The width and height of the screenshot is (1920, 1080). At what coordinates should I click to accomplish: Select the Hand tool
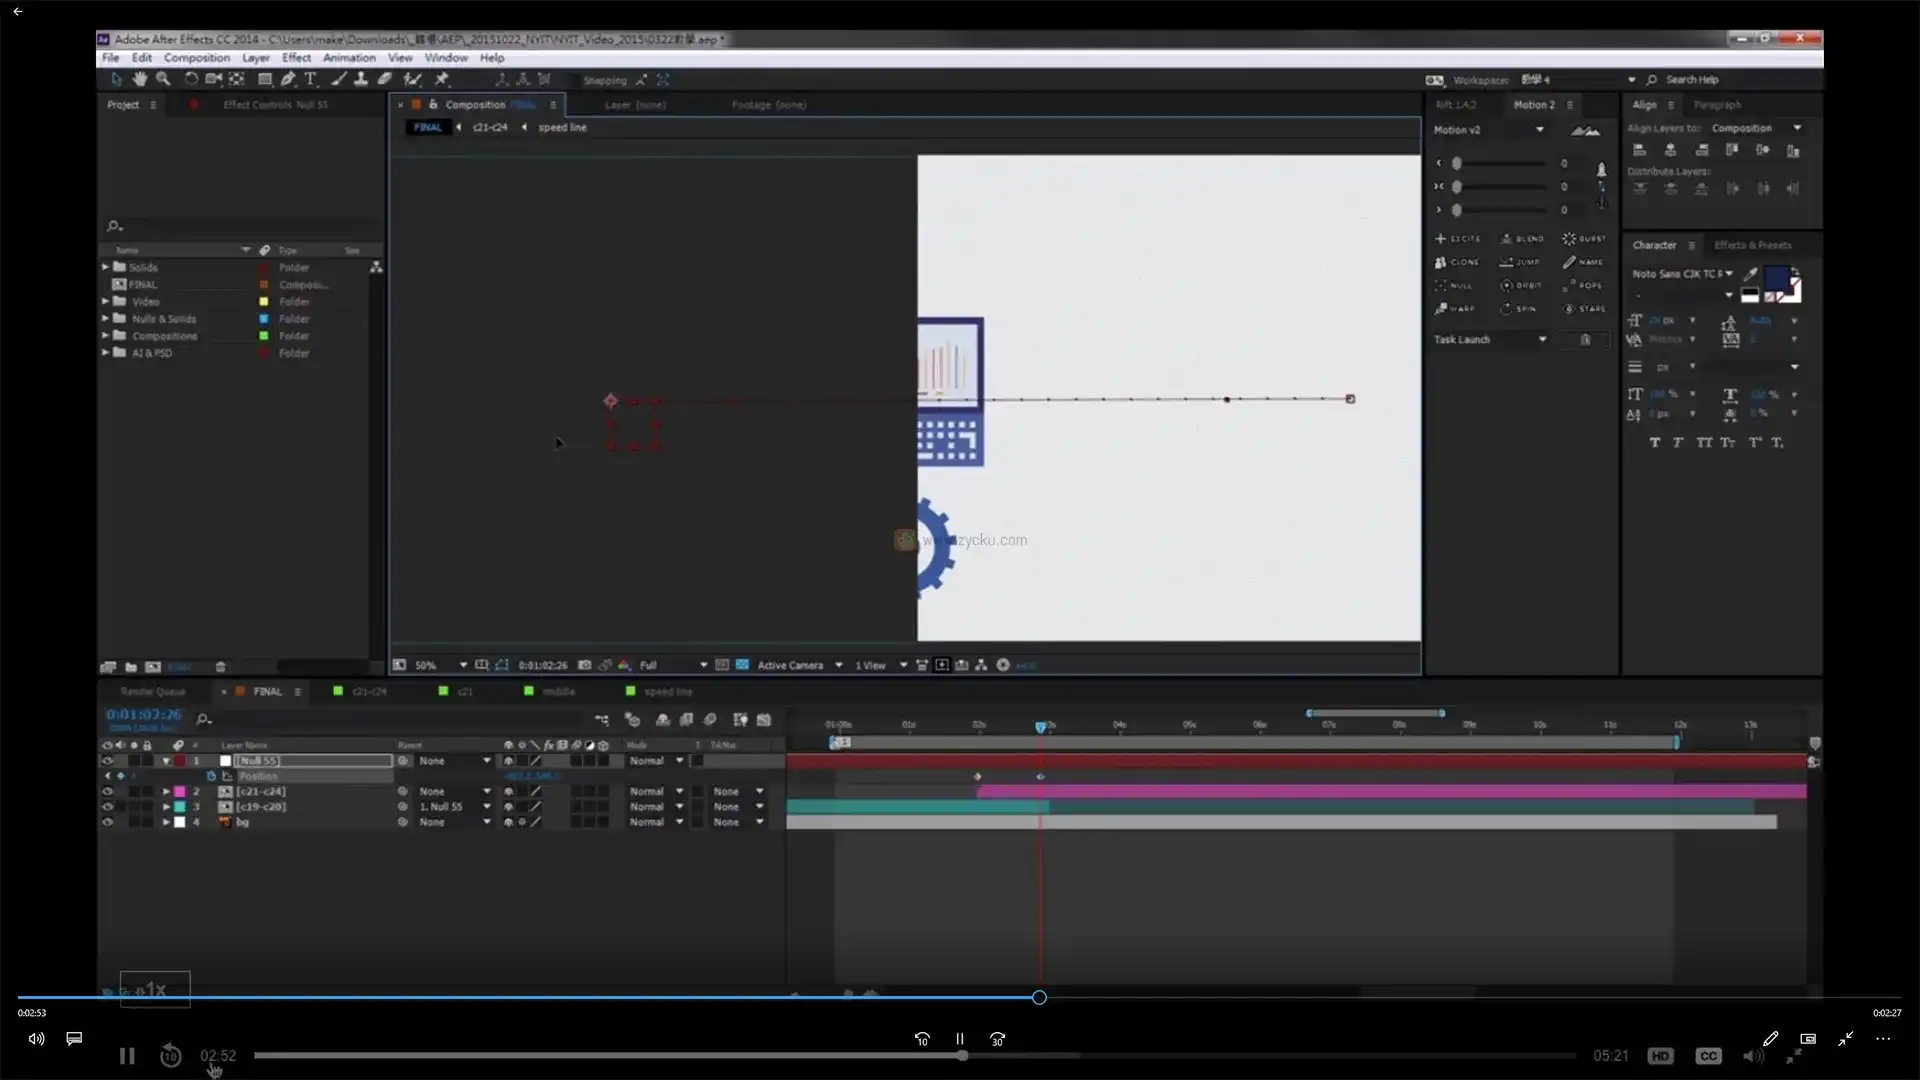[x=140, y=79]
